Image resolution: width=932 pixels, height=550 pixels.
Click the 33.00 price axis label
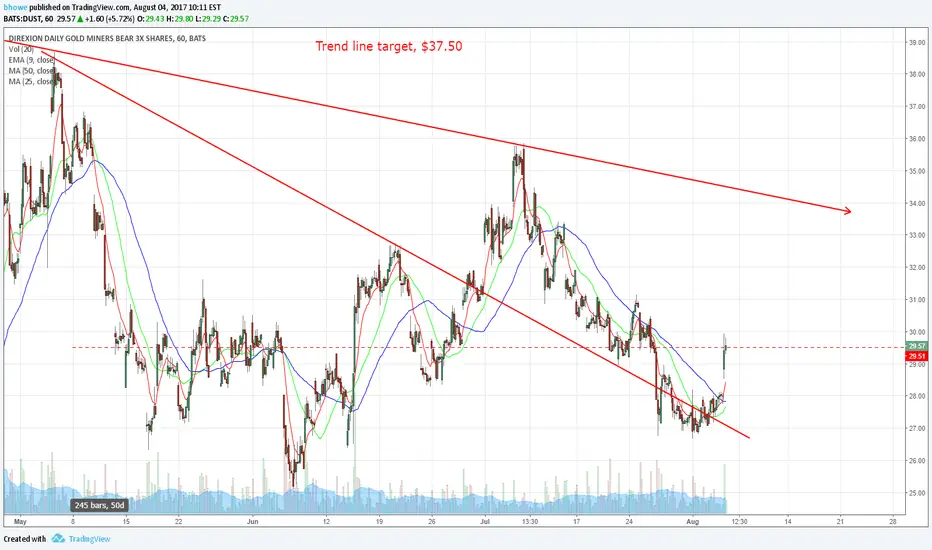(x=917, y=235)
